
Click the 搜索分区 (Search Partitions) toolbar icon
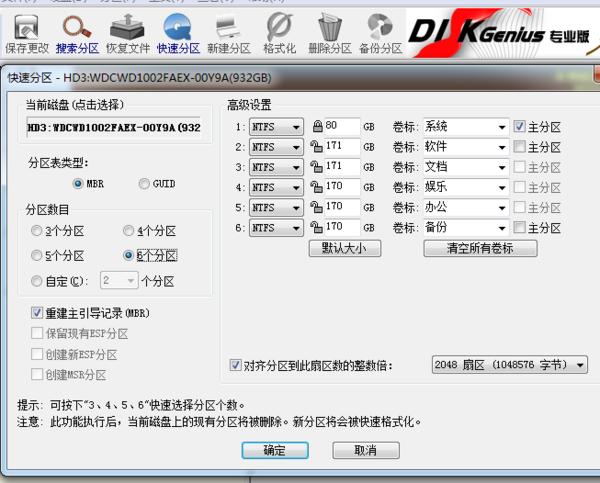pyautogui.click(x=77, y=32)
